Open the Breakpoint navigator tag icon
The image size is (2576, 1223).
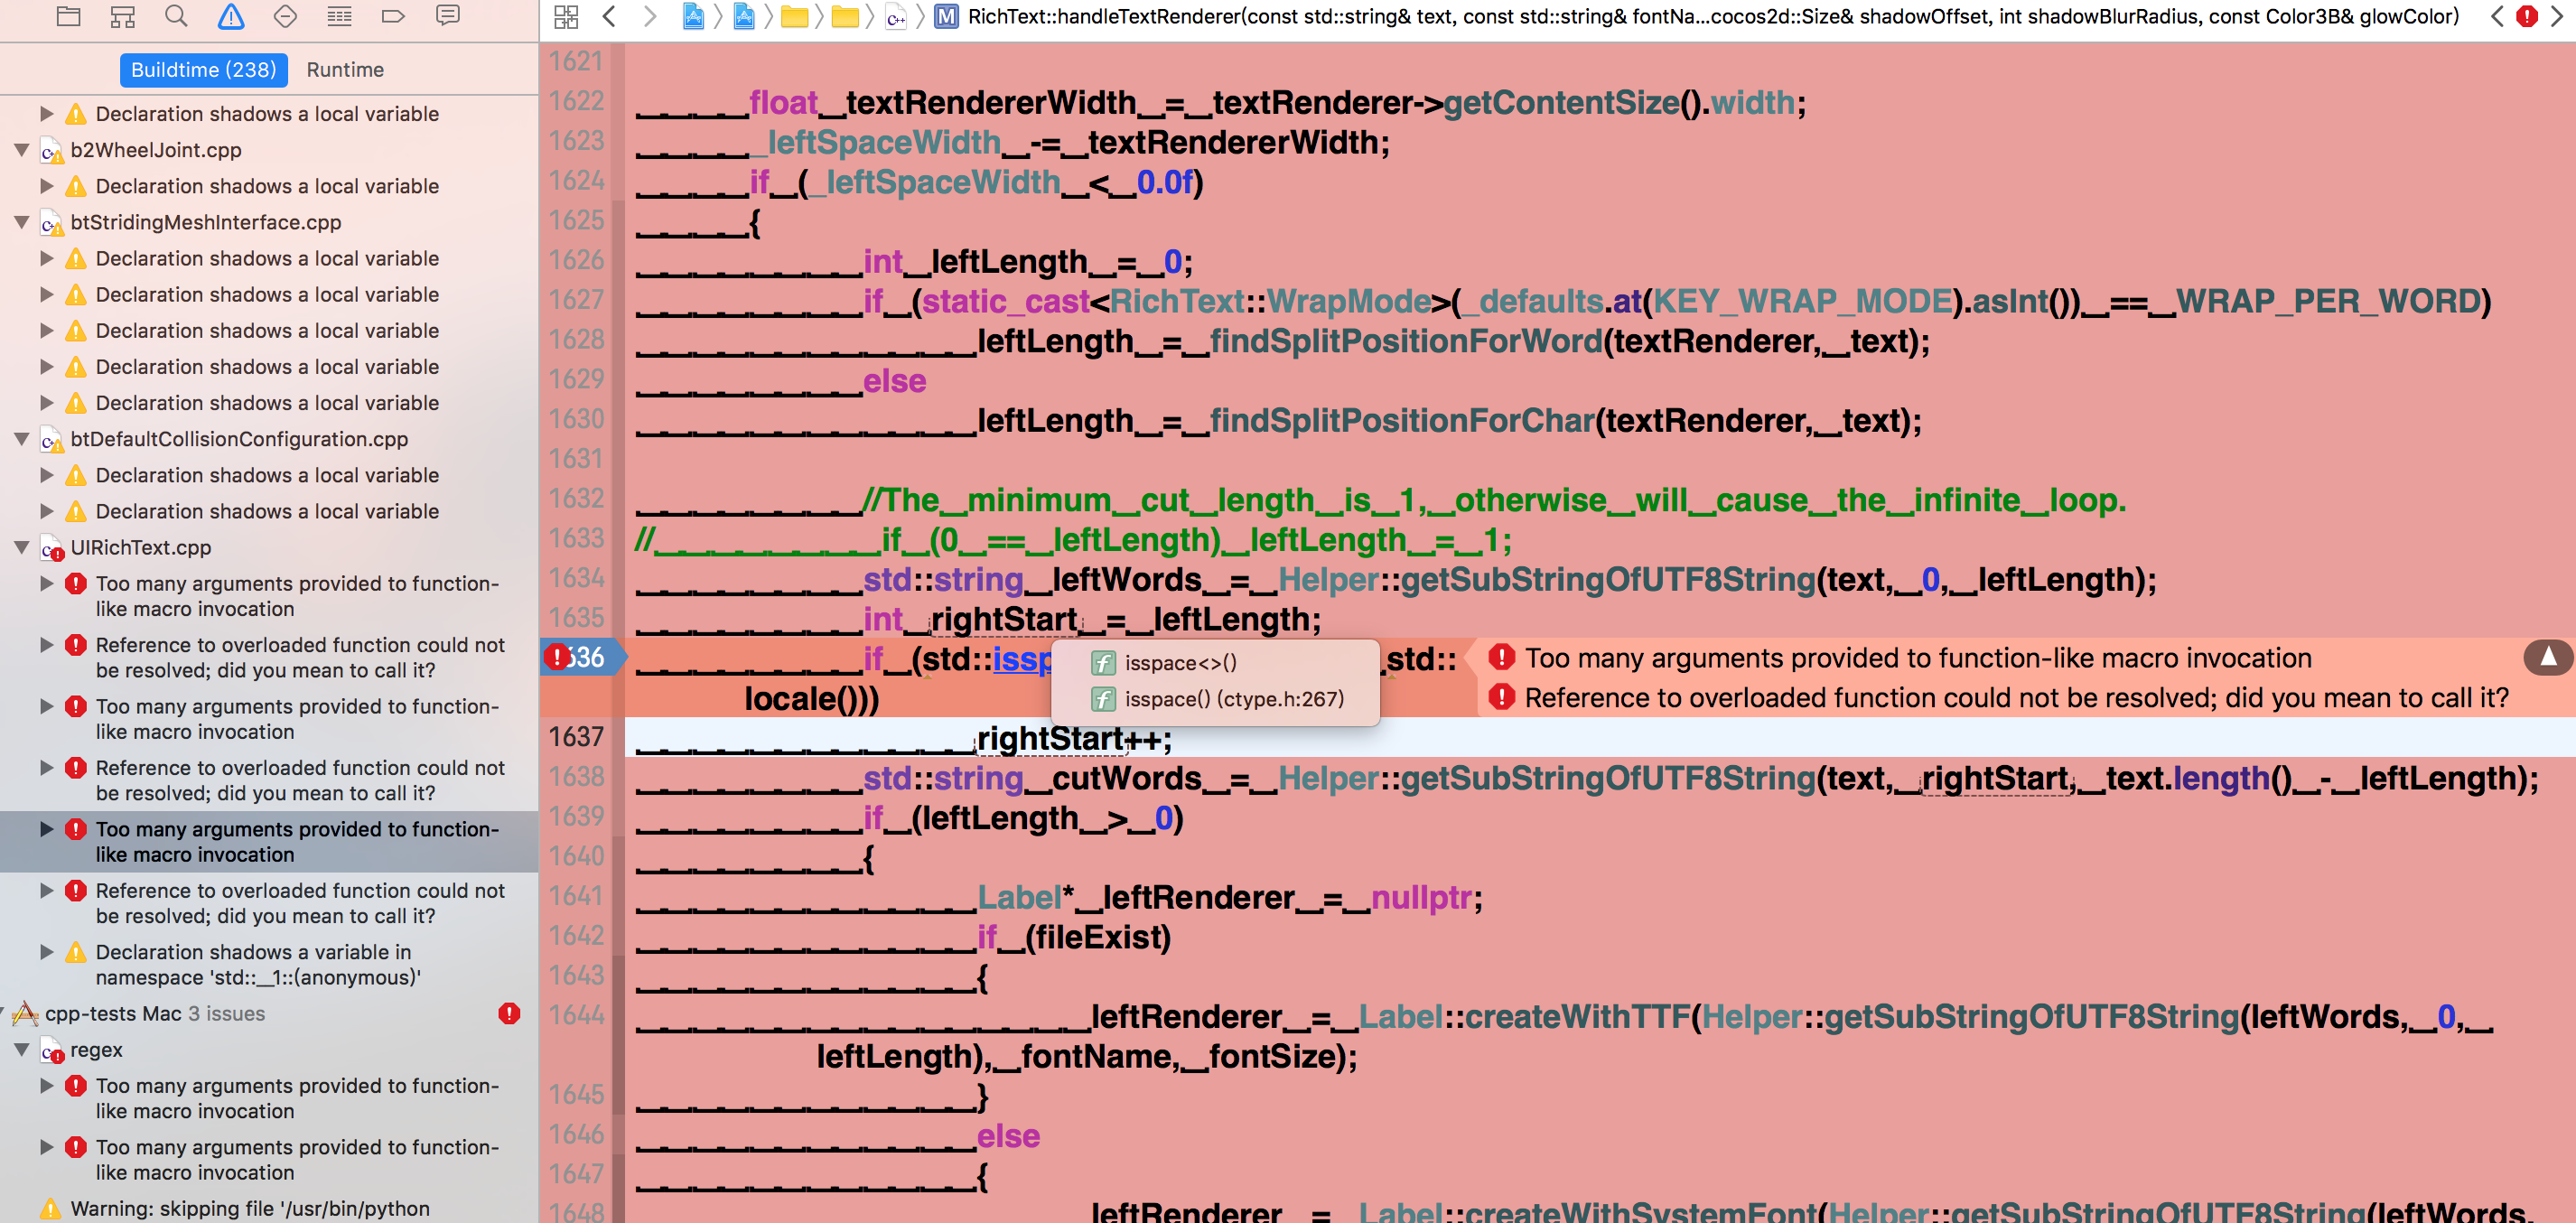pos(393,16)
